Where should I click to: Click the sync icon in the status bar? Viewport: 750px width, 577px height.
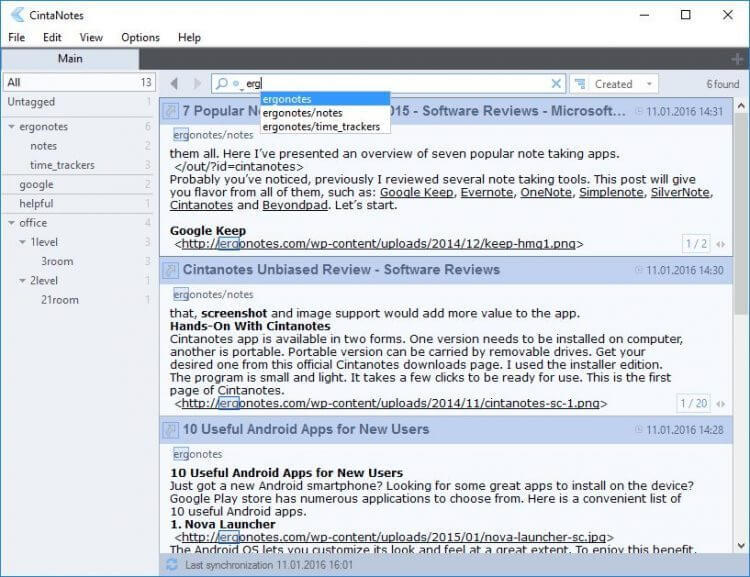[x=172, y=565]
